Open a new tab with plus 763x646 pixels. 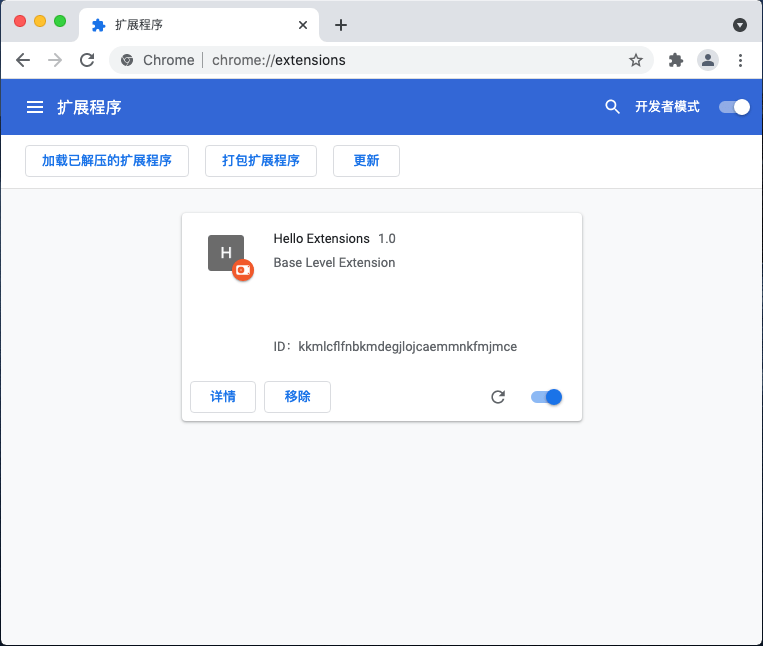[x=341, y=25]
